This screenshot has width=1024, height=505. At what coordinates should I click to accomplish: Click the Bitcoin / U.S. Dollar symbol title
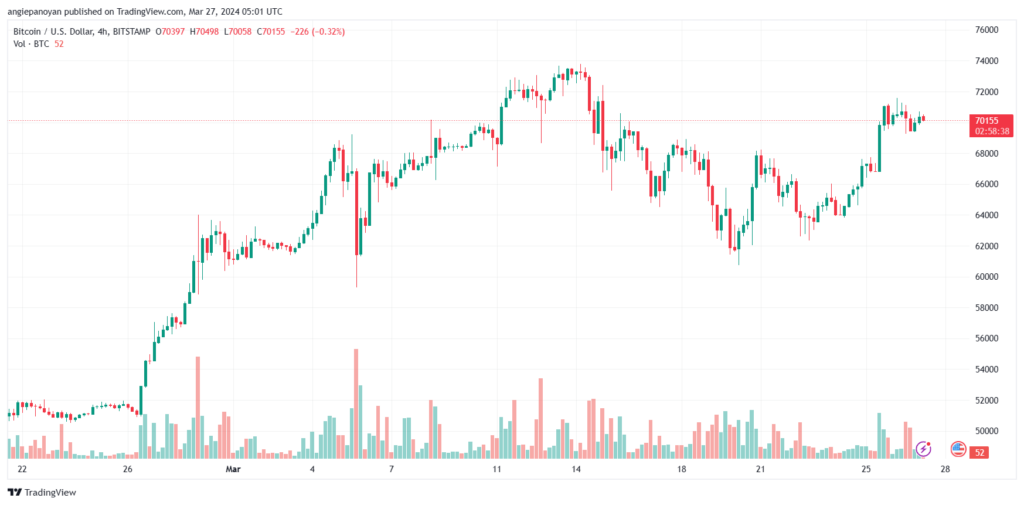click(50, 31)
